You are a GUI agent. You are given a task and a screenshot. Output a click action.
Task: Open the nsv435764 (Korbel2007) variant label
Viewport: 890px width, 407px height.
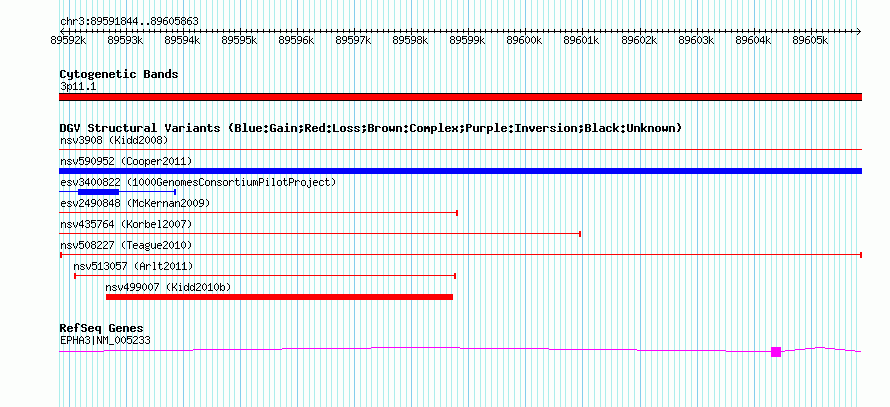[x=126, y=224]
